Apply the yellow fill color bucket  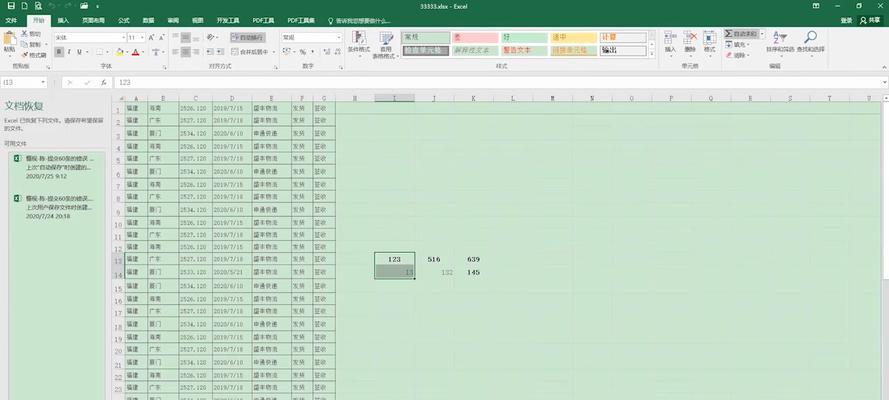click(x=119, y=52)
